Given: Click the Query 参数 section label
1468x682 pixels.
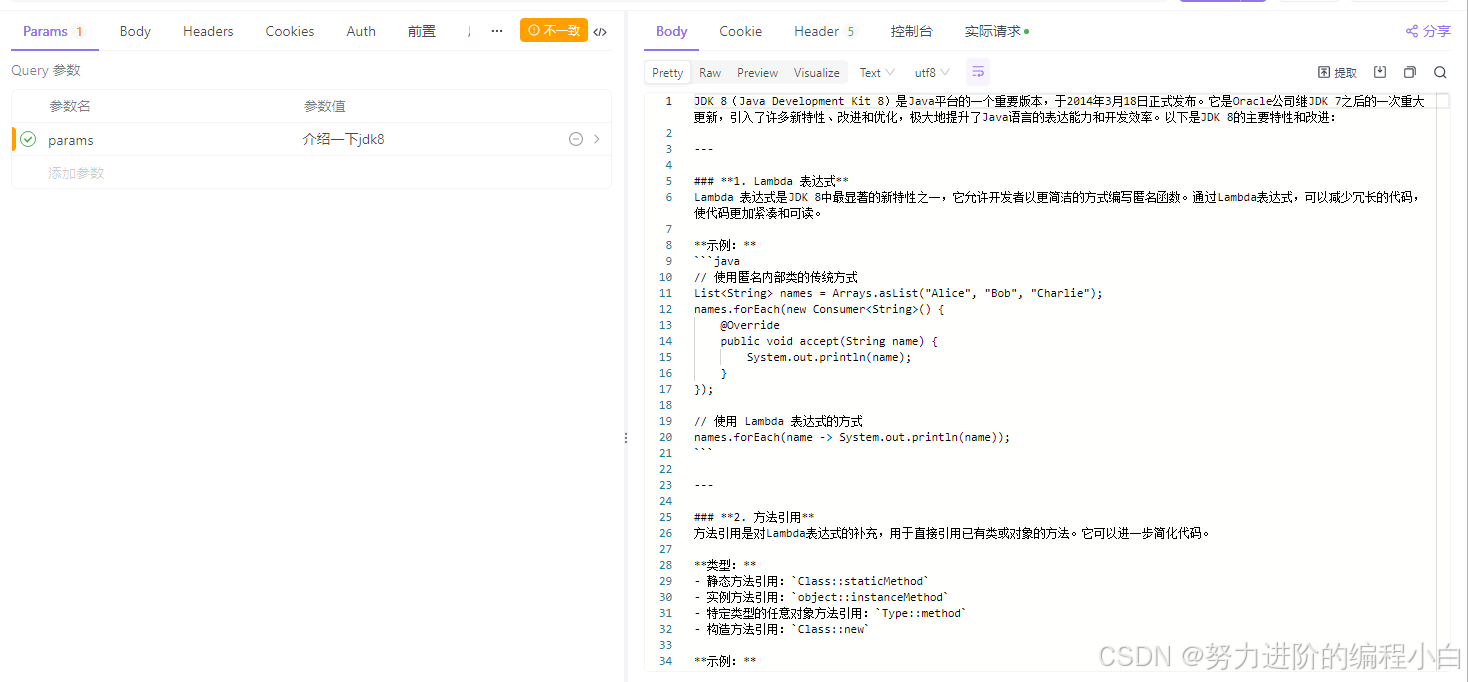Looking at the screenshot, I should (46, 70).
